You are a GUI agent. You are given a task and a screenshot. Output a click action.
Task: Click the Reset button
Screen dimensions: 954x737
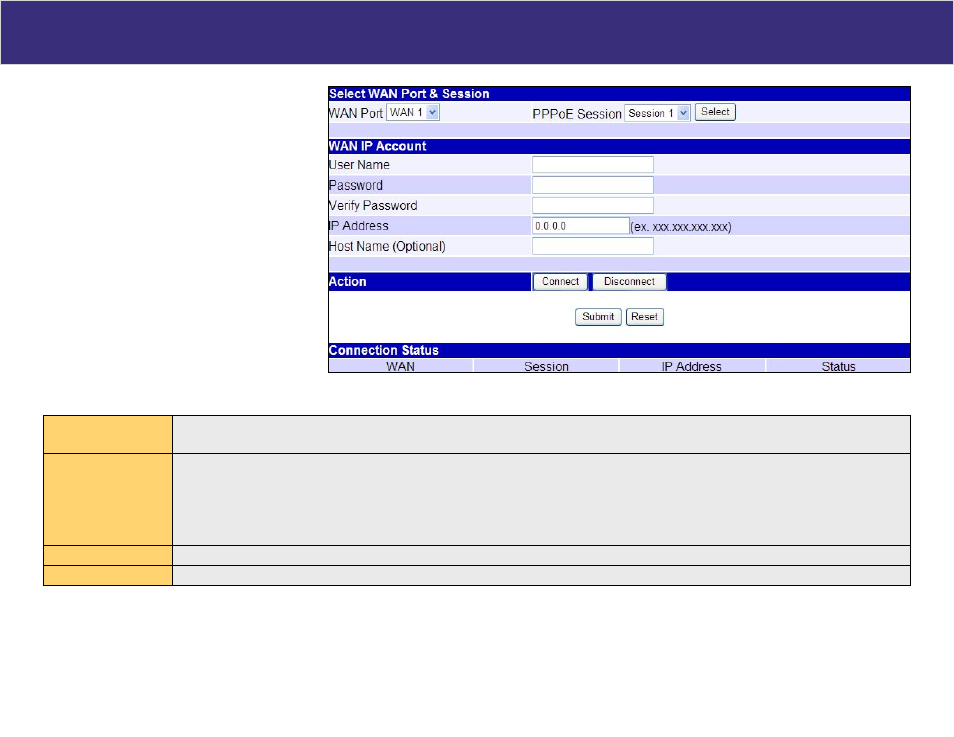click(x=644, y=316)
